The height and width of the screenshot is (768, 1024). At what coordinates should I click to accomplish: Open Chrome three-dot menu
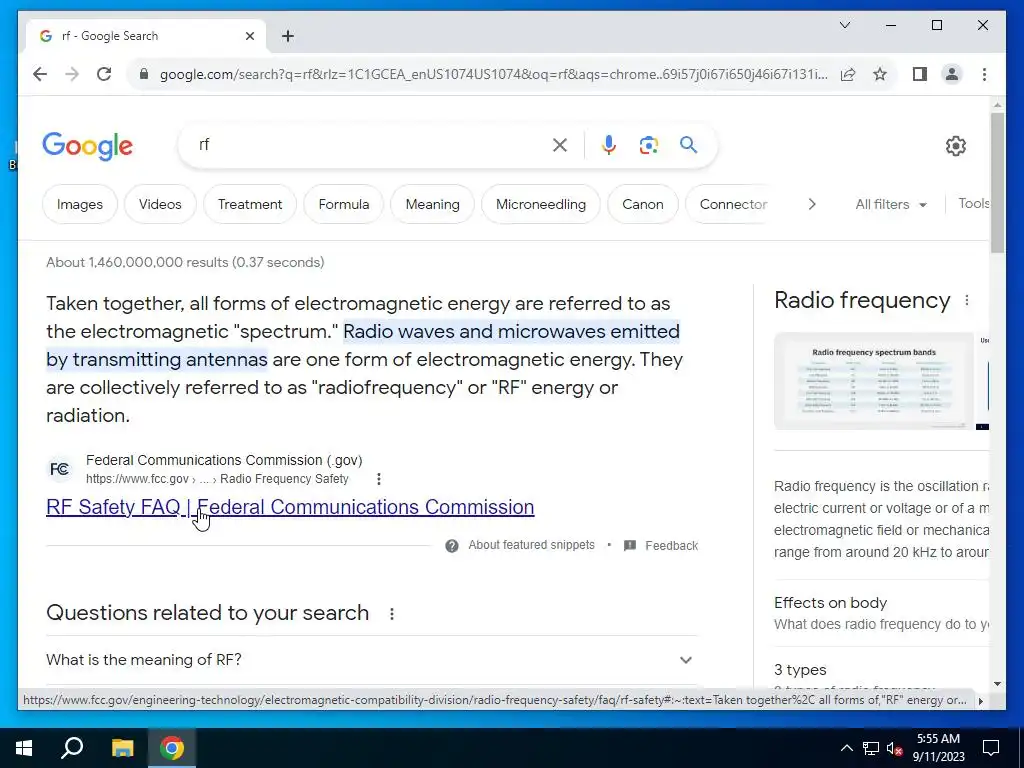click(984, 74)
